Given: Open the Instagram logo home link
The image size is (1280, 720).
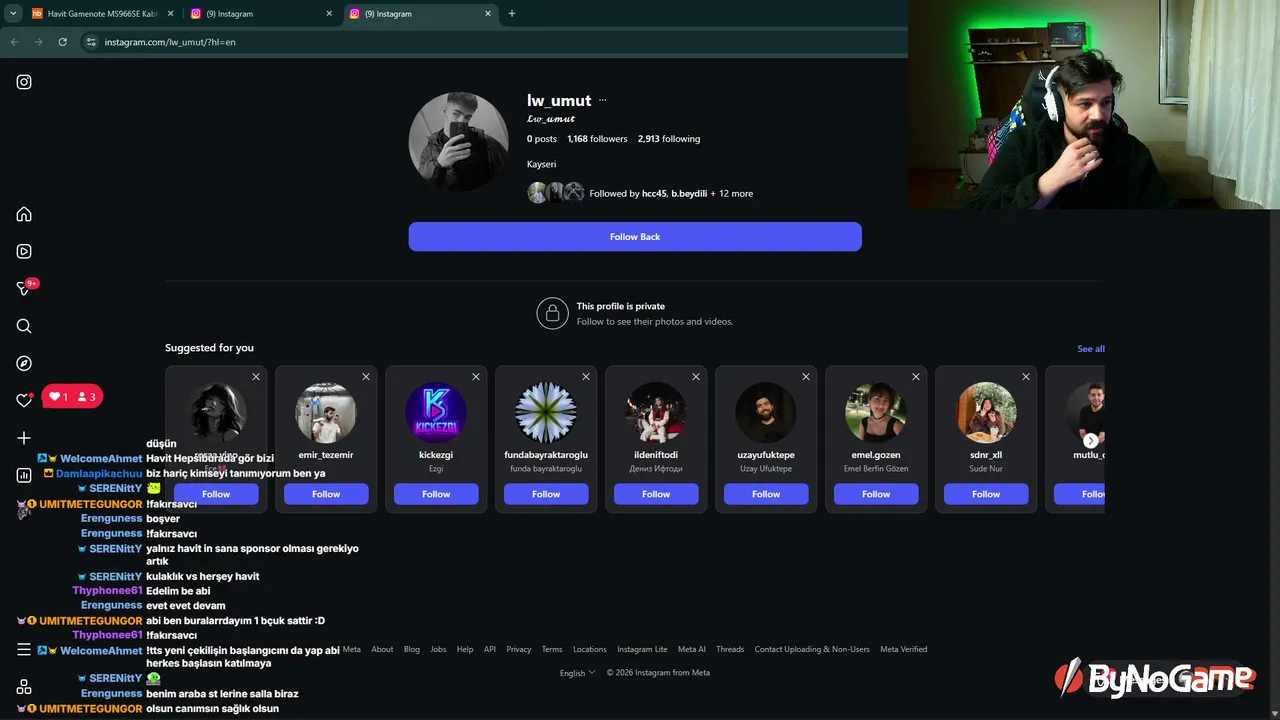Looking at the screenshot, I should (24, 82).
